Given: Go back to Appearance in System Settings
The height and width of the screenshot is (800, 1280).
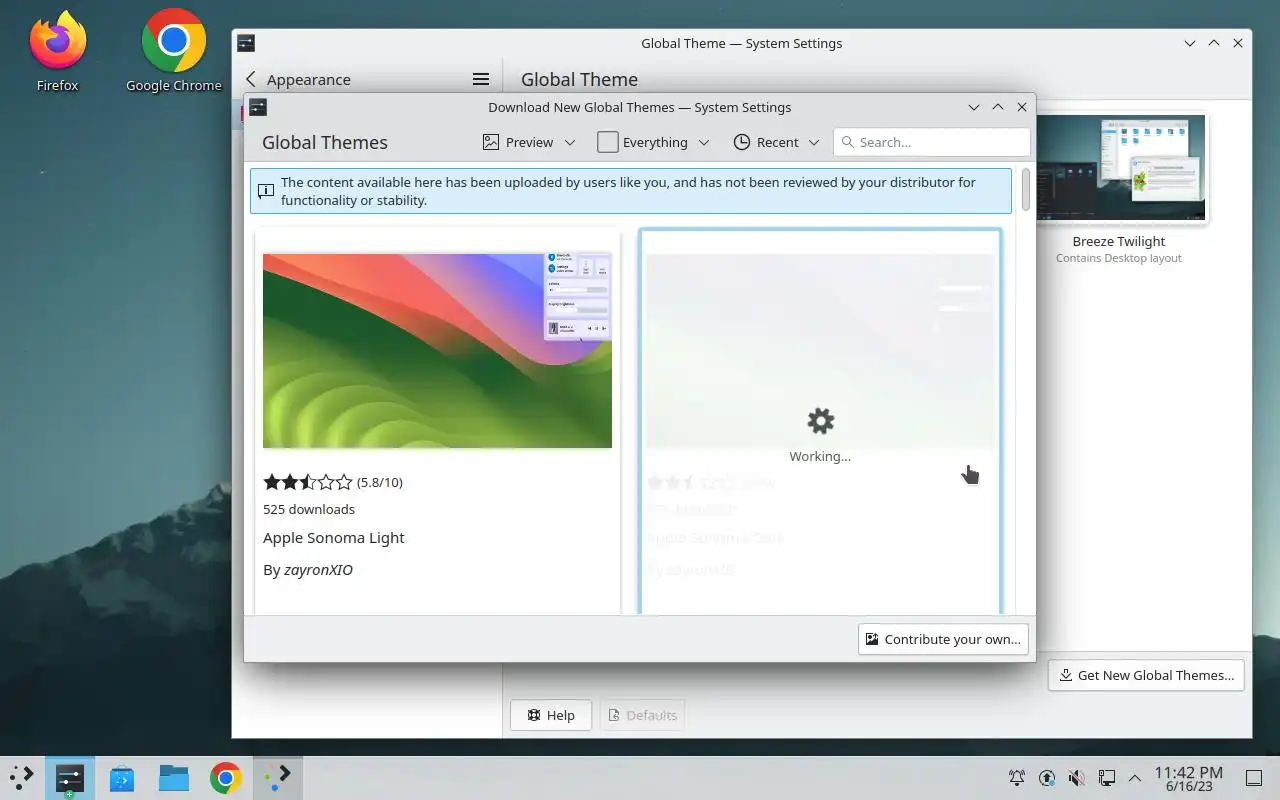Looking at the screenshot, I should [x=297, y=79].
